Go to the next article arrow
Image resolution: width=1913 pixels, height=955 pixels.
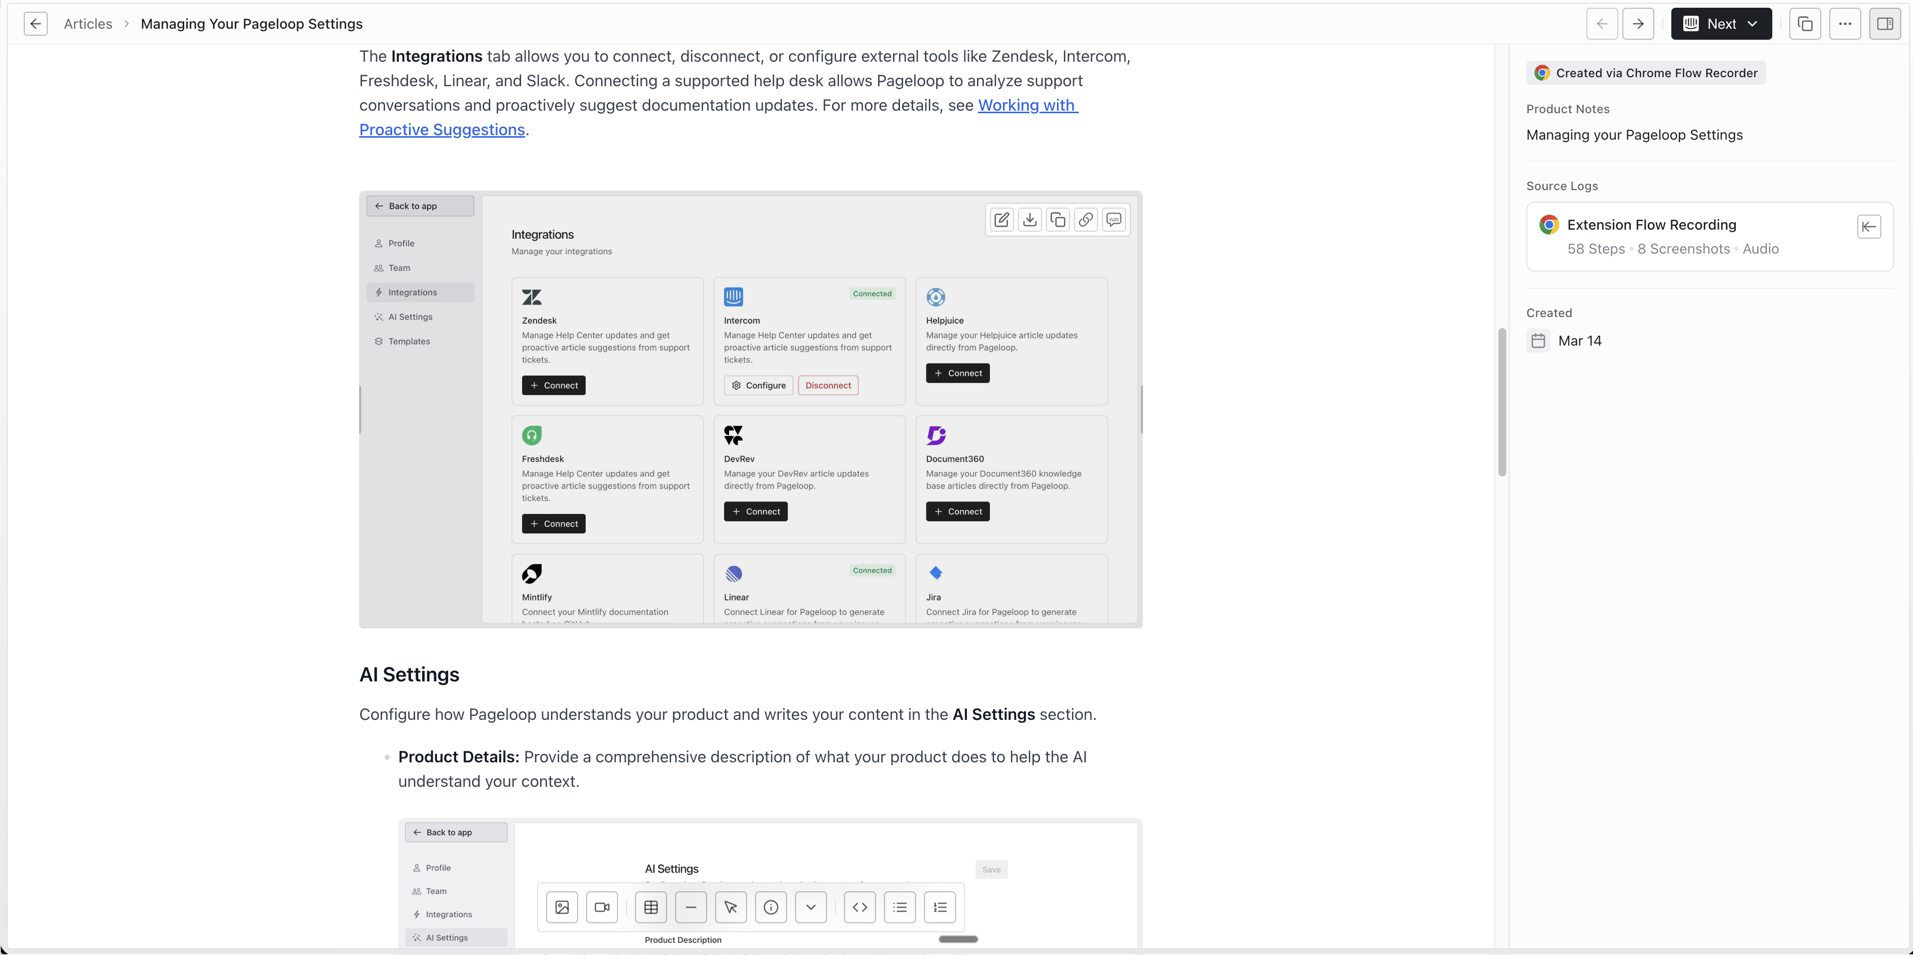pyautogui.click(x=1638, y=24)
